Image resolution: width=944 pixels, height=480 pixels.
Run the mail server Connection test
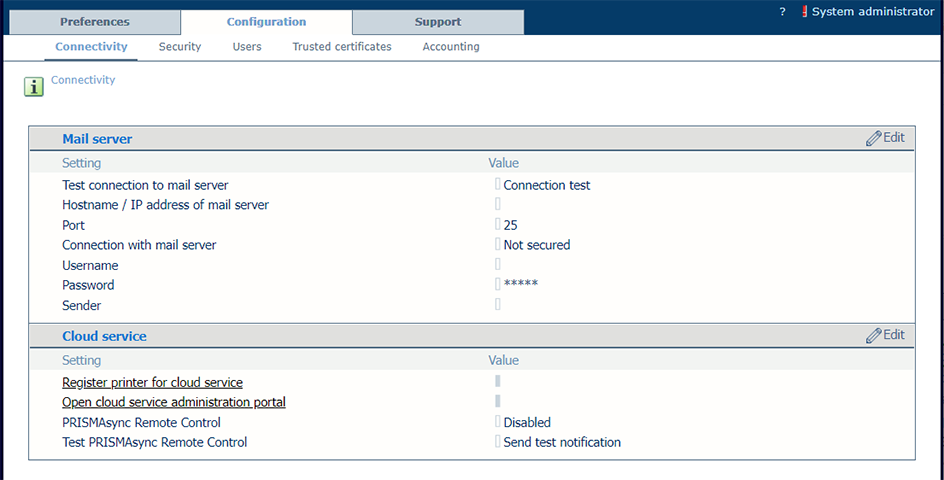pyautogui.click(x=547, y=185)
